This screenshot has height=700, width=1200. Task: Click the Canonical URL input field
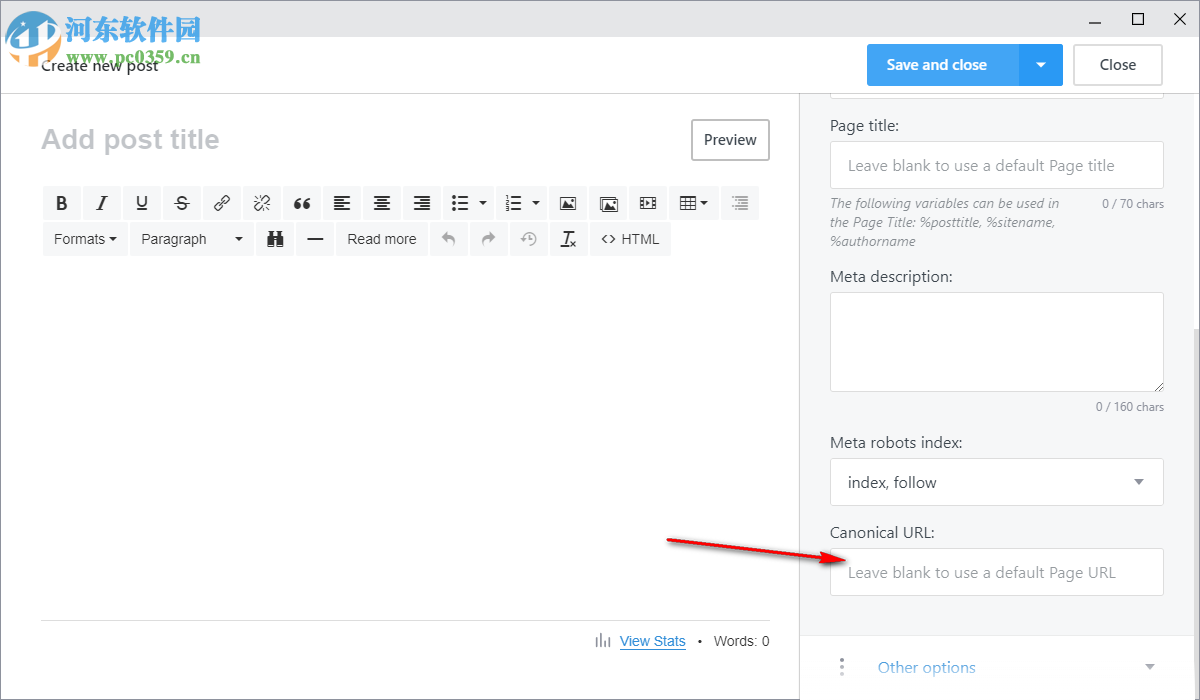(997, 572)
